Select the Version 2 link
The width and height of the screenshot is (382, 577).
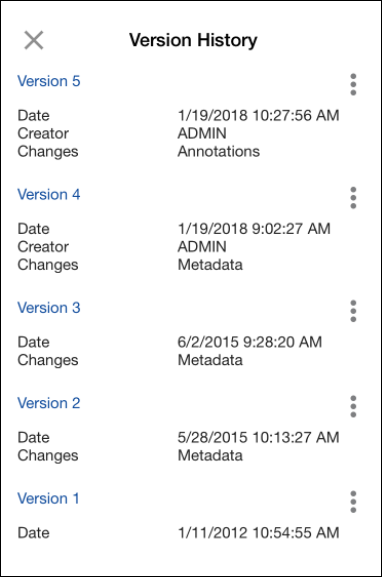pyautogui.click(x=49, y=403)
